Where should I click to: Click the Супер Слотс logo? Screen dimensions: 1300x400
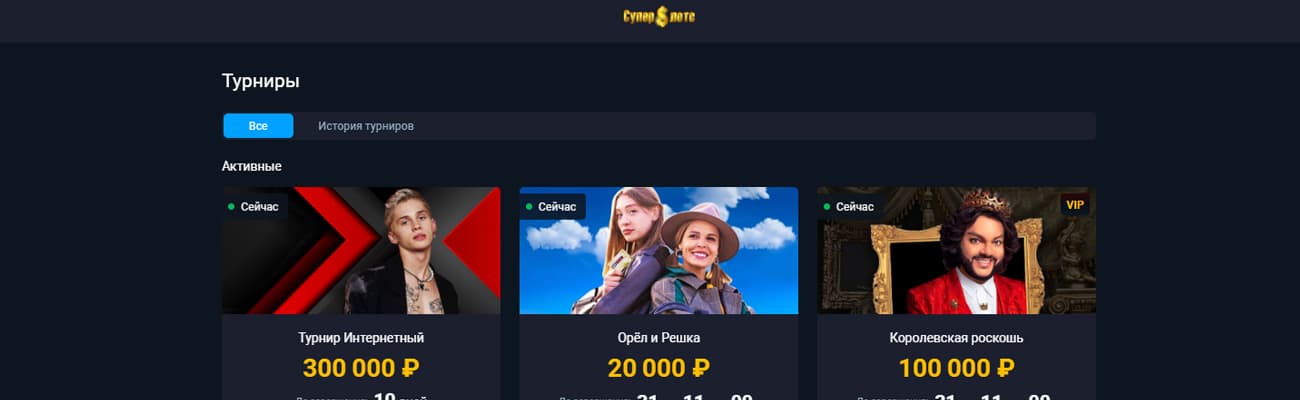coord(659,16)
